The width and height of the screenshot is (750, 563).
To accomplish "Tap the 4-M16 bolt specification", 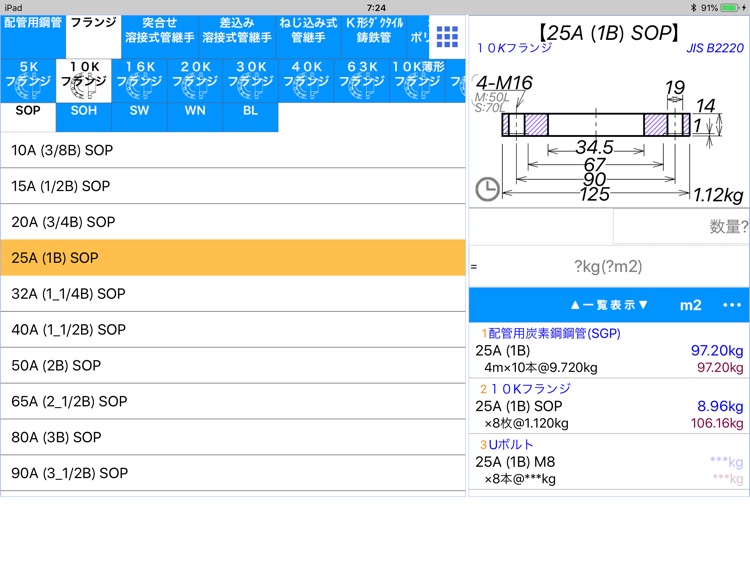I will coord(504,83).
